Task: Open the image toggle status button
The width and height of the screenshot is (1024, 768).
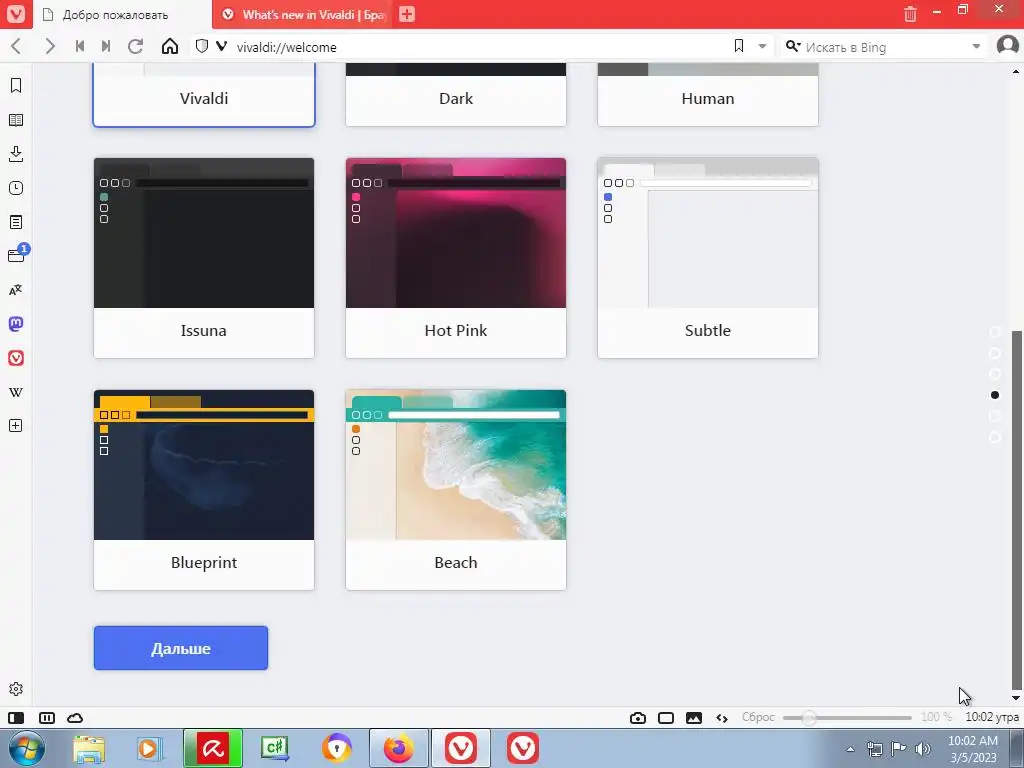Action: 694,718
